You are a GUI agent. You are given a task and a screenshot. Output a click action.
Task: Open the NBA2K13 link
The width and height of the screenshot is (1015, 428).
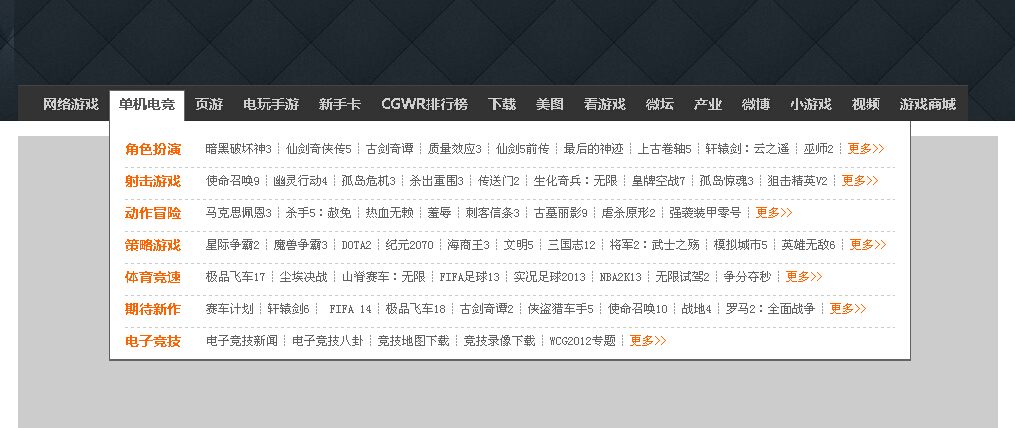(x=621, y=276)
